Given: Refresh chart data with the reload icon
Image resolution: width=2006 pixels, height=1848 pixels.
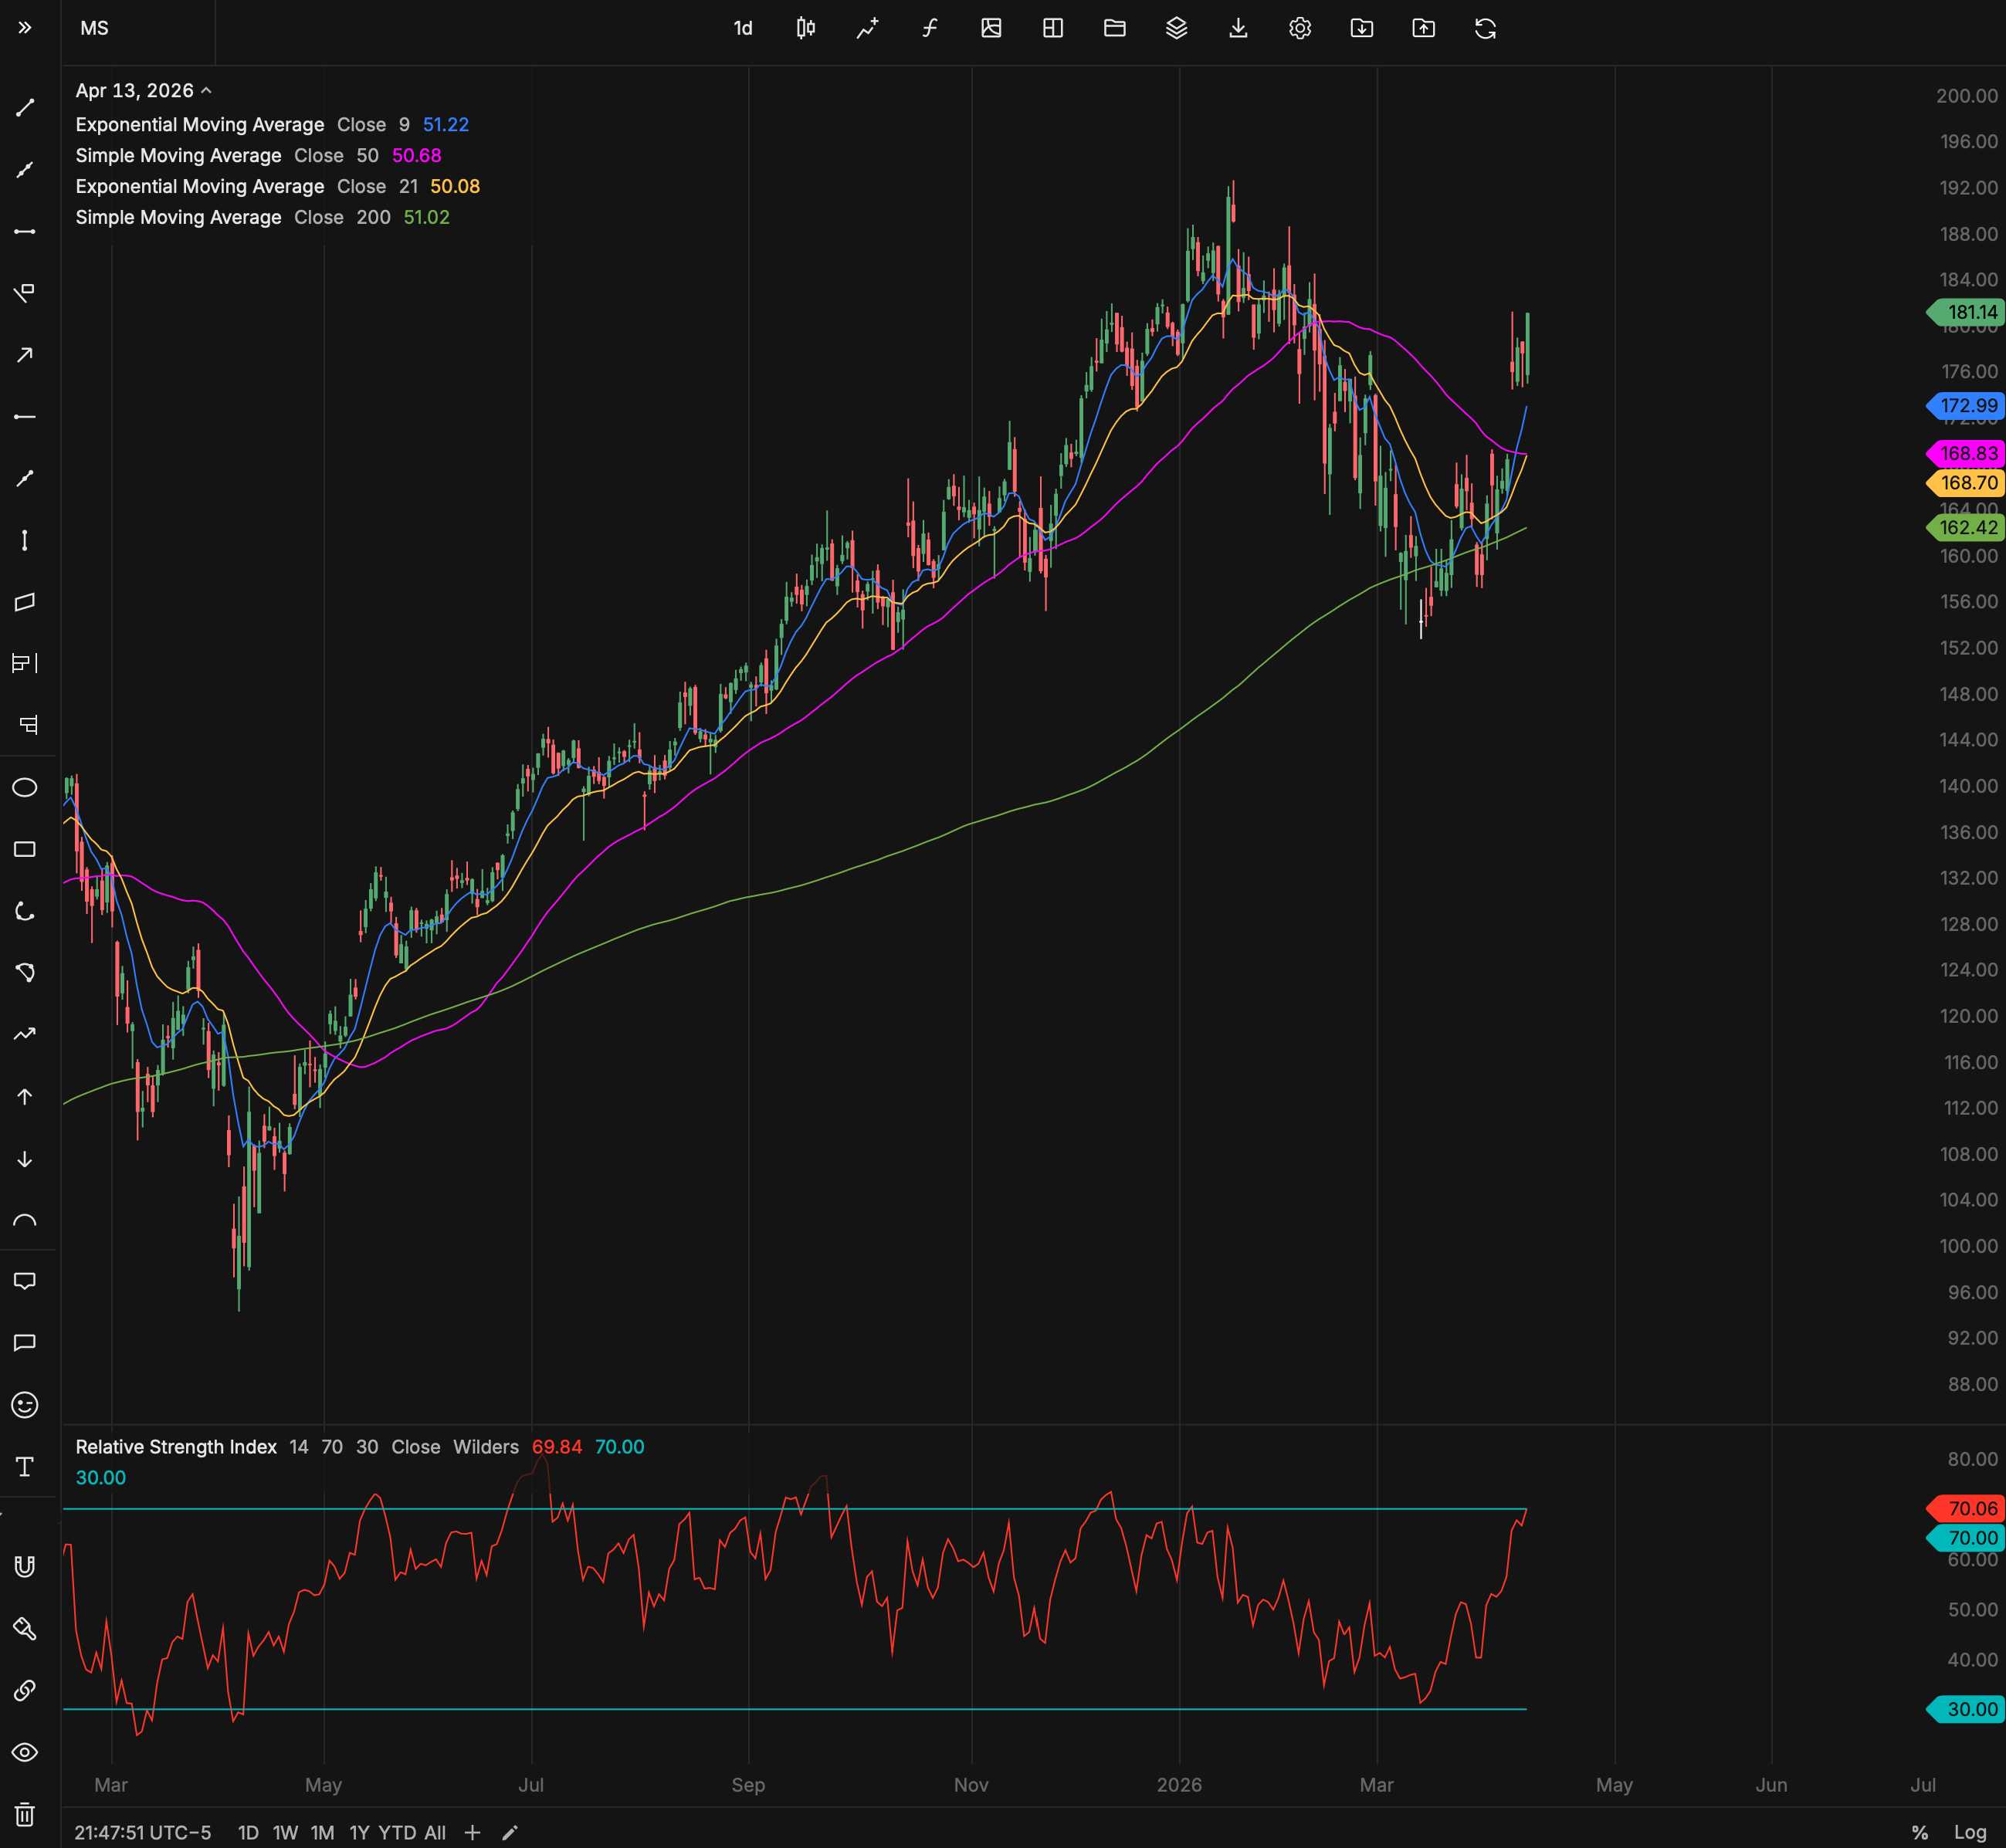Looking at the screenshot, I should point(1486,28).
